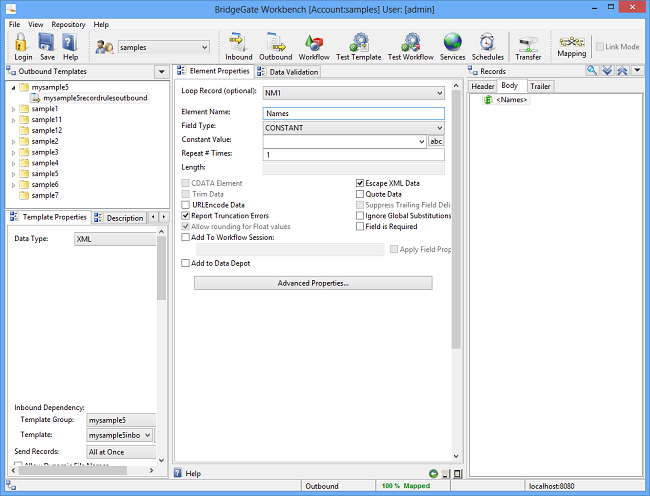Open the Inbound templates toolbar icon

238,42
